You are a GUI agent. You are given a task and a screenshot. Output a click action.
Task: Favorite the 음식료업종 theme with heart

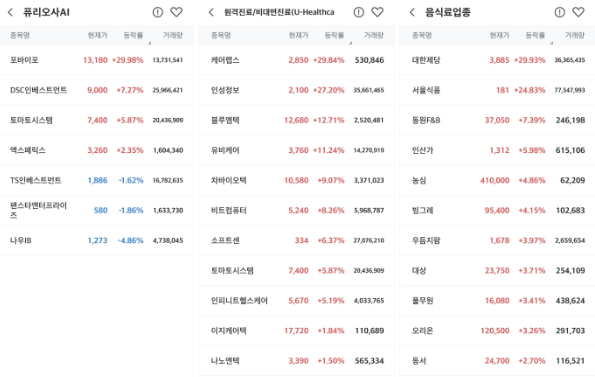click(578, 12)
